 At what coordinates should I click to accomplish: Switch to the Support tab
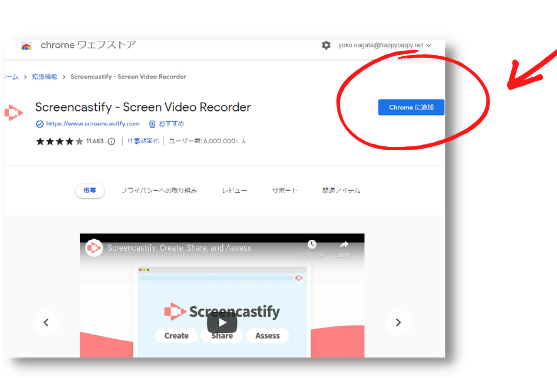click(x=285, y=191)
